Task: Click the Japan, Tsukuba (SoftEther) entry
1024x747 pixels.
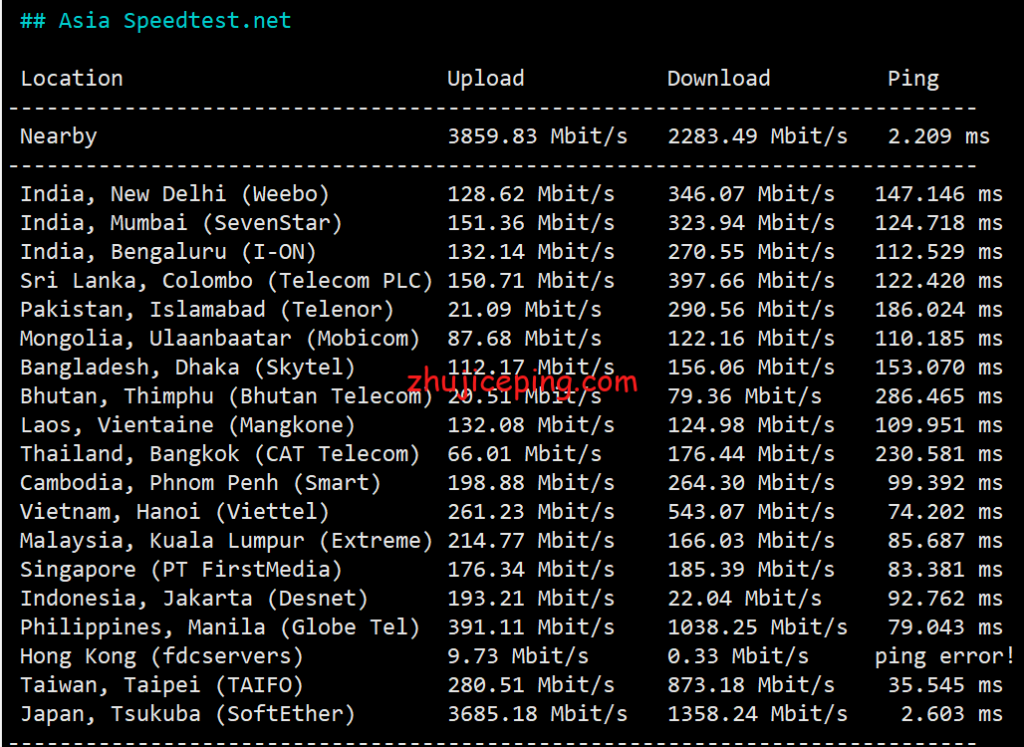Action: click(x=188, y=715)
